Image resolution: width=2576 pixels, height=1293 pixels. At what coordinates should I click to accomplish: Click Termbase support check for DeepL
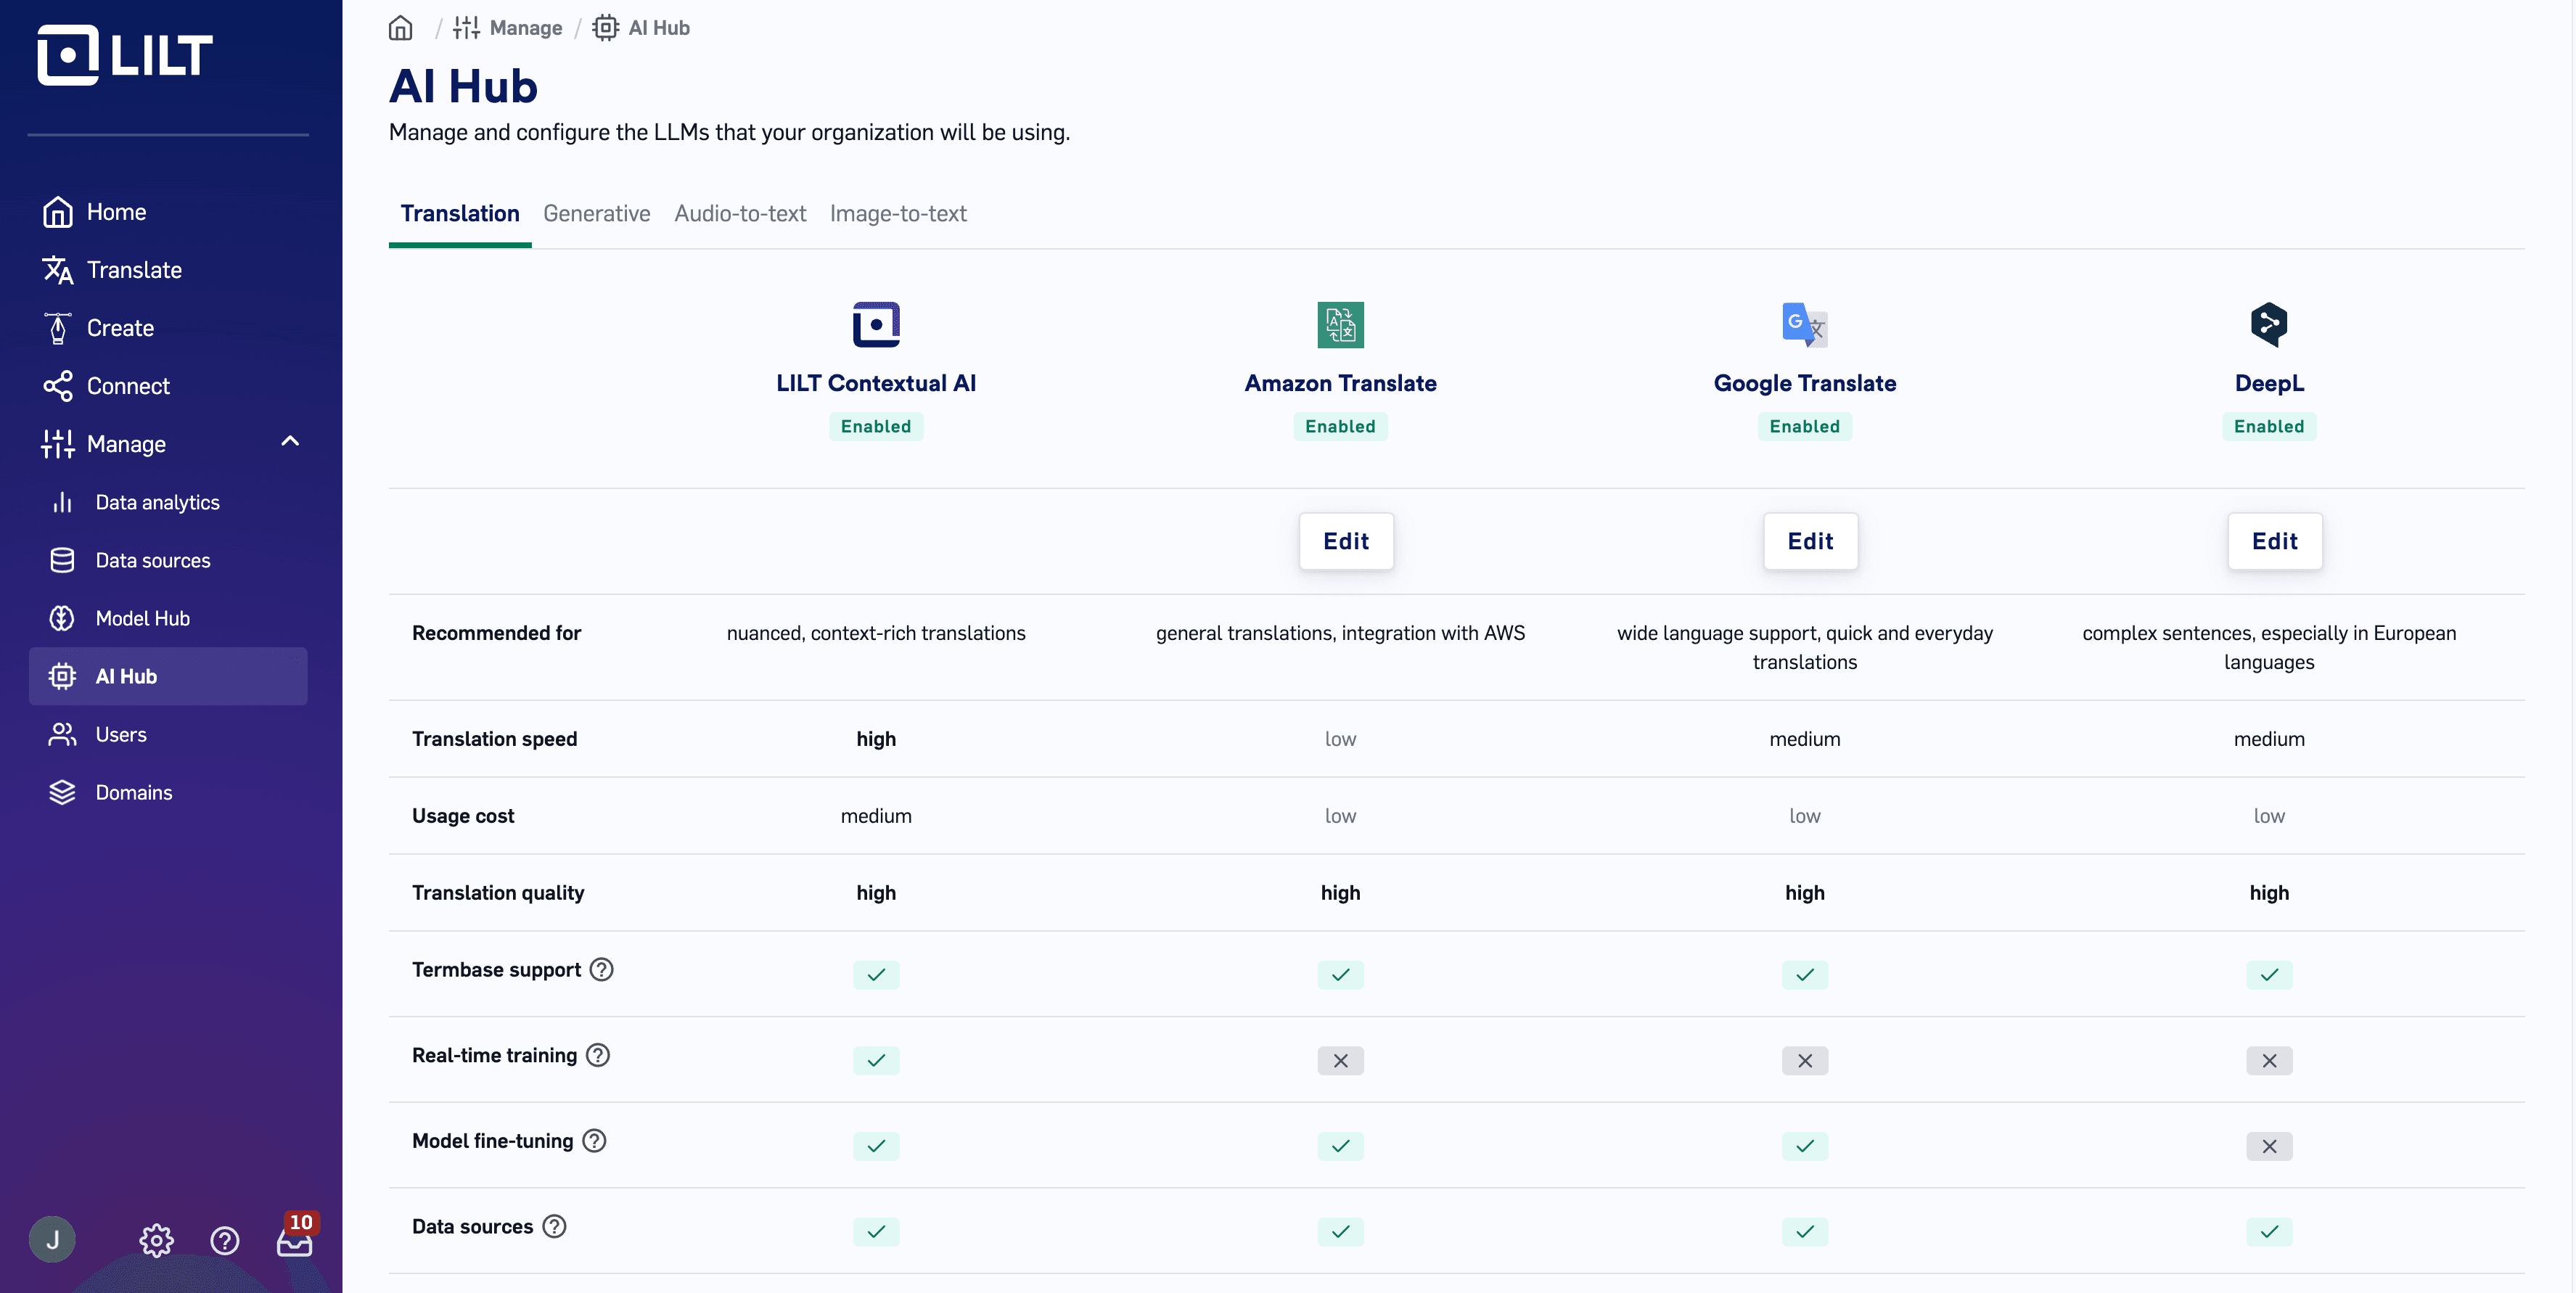(x=2269, y=975)
